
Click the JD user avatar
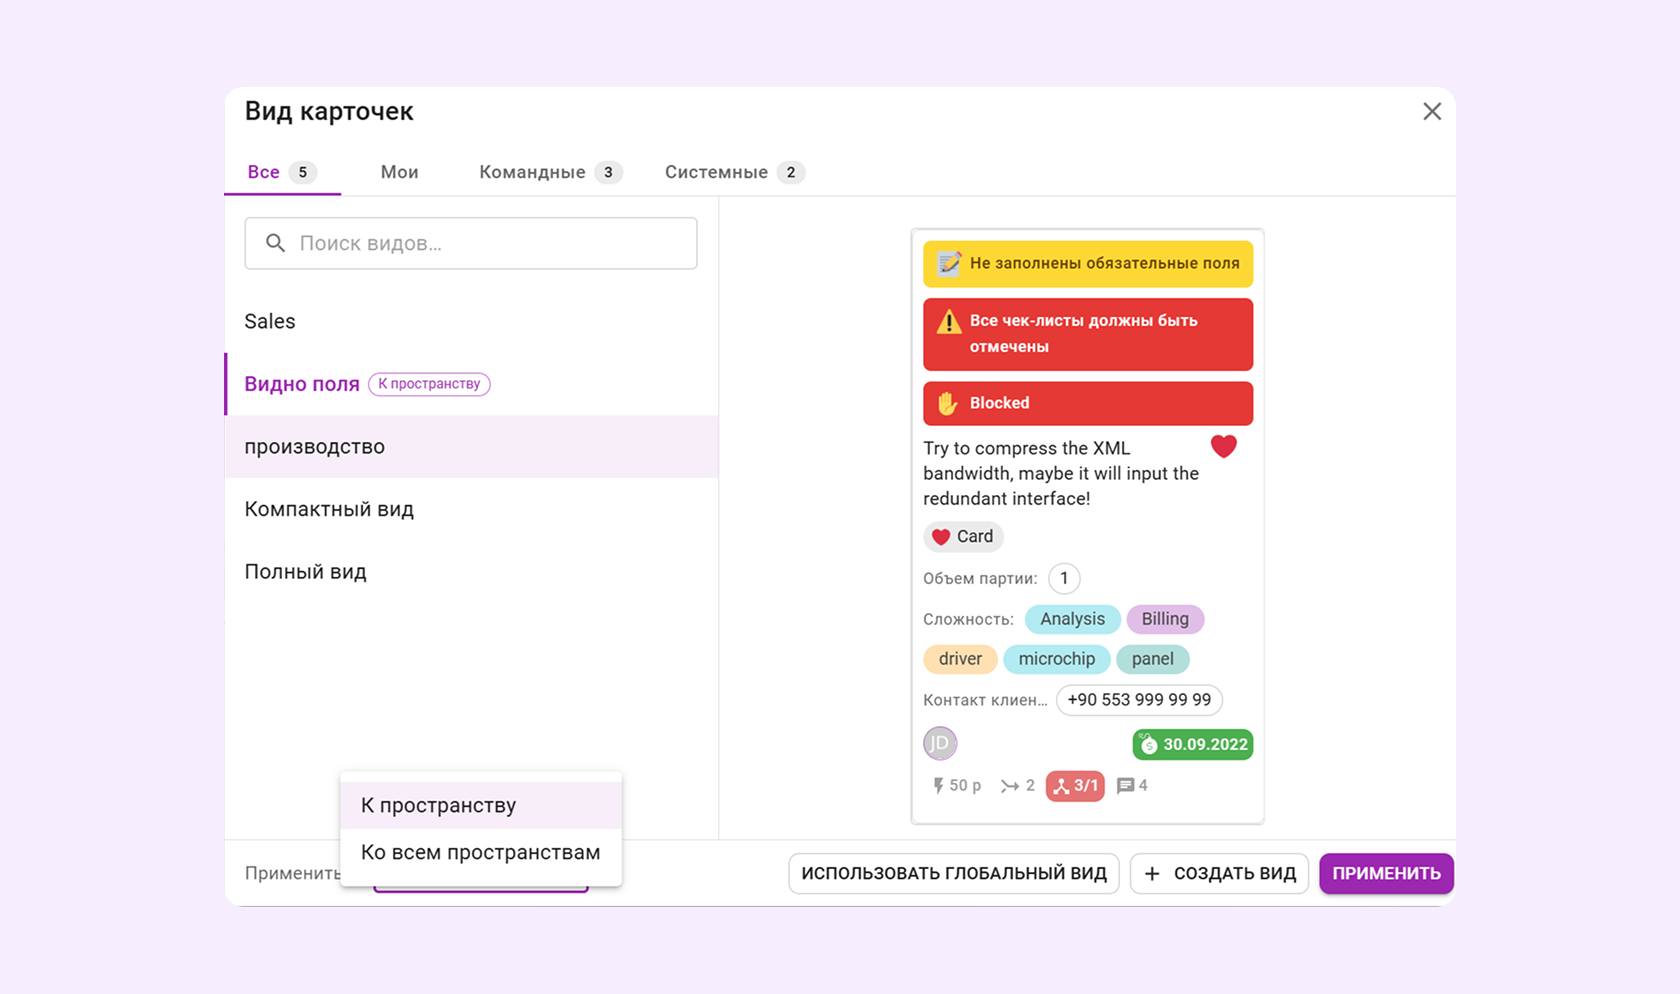(x=940, y=743)
